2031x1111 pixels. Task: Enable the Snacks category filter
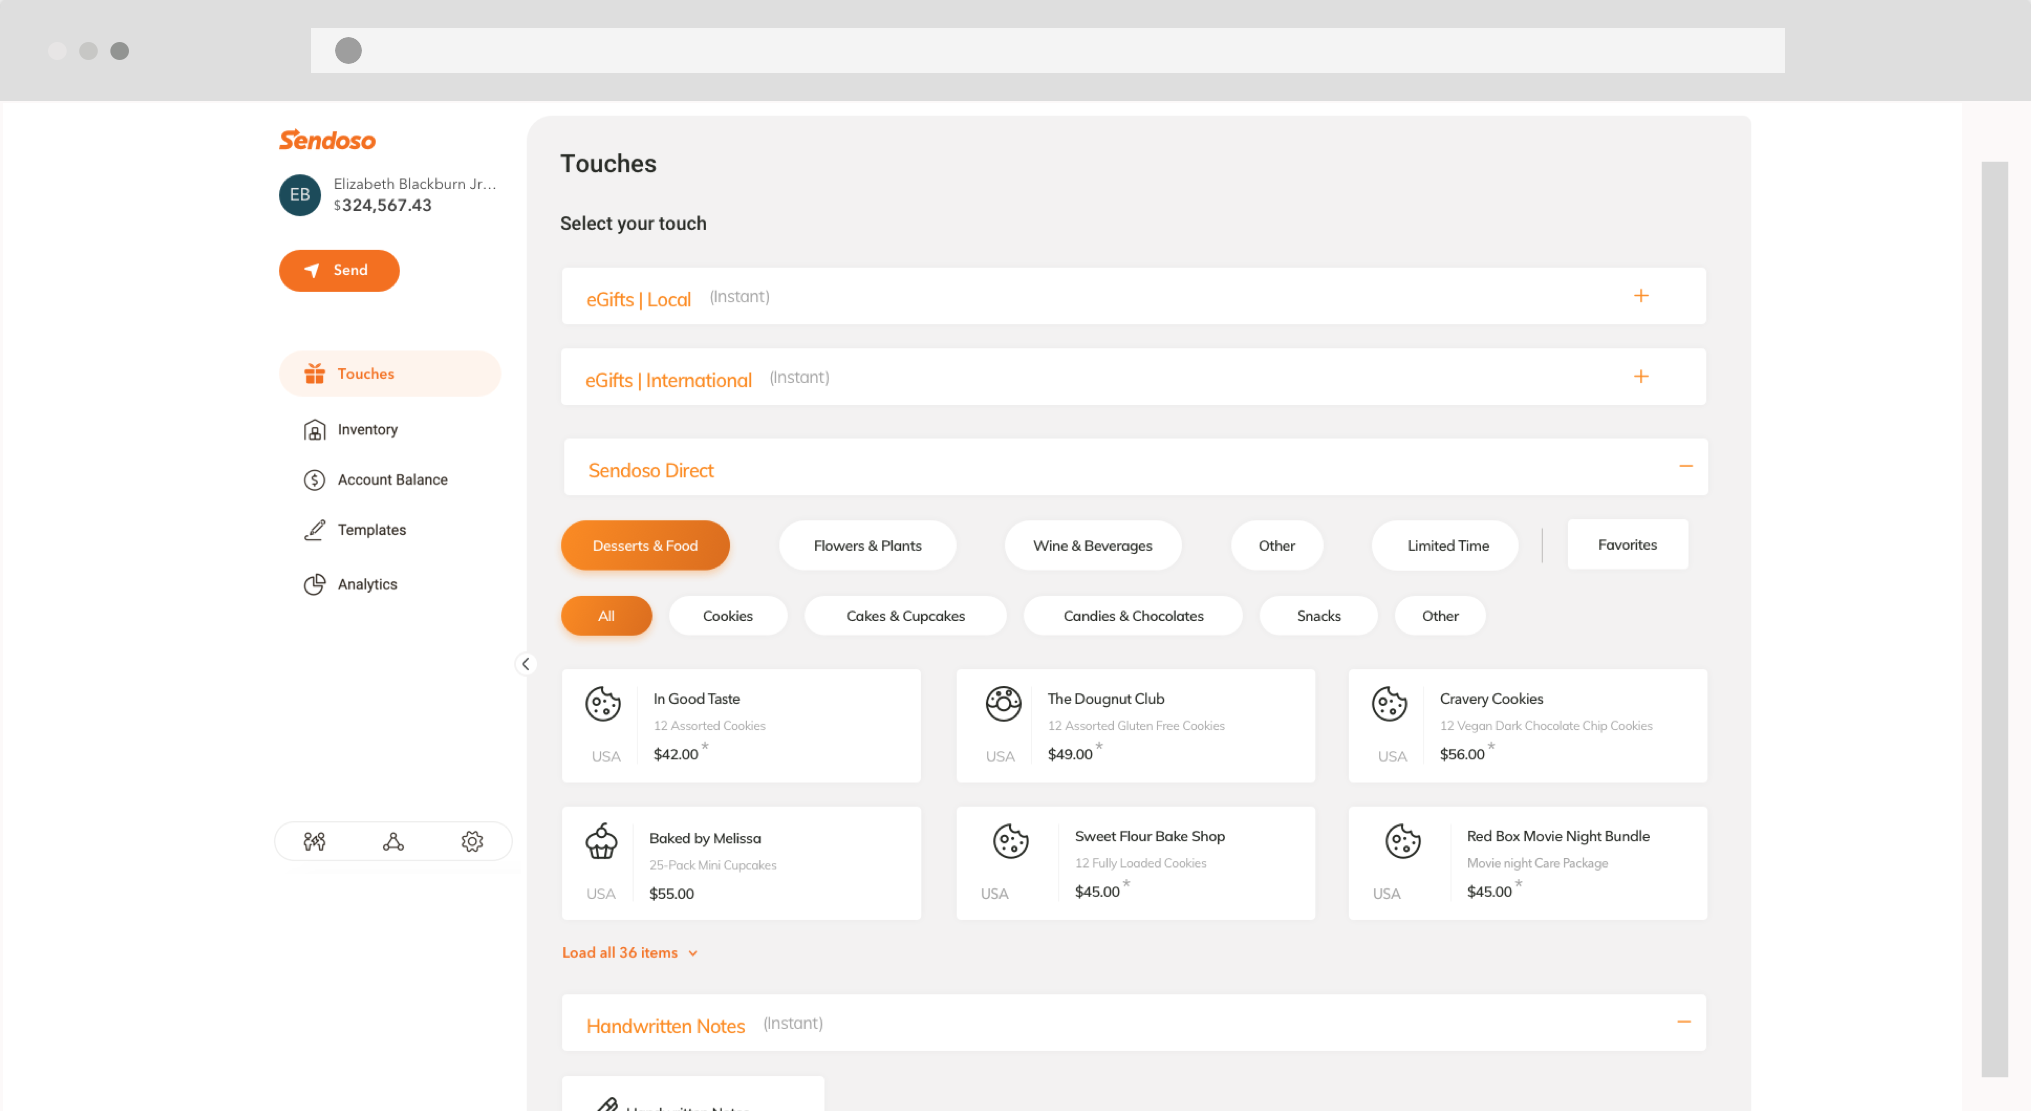click(x=1318, y=615)
